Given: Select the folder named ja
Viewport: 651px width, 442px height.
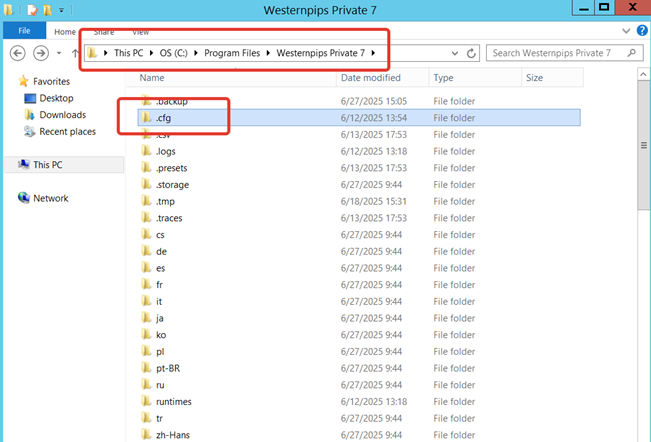Looking at the screenshot, I should point(160,318).
